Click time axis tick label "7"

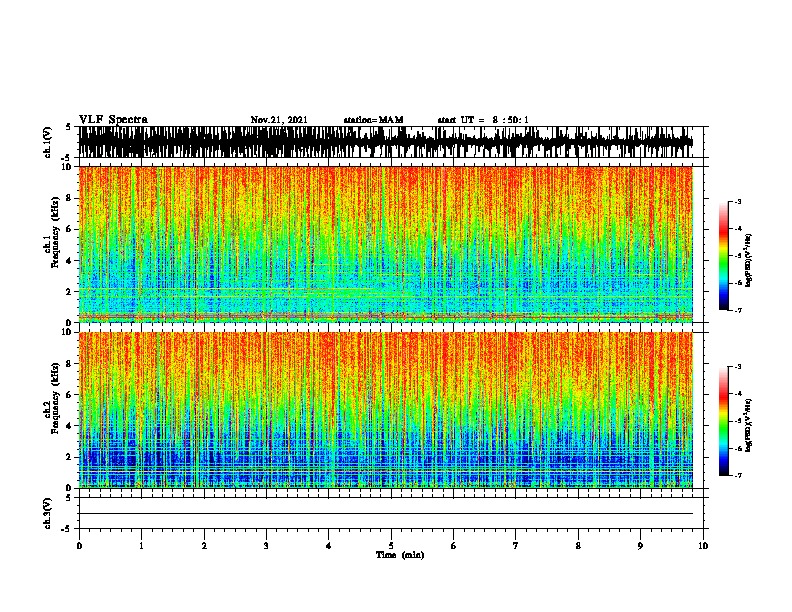tap(516, 546)
